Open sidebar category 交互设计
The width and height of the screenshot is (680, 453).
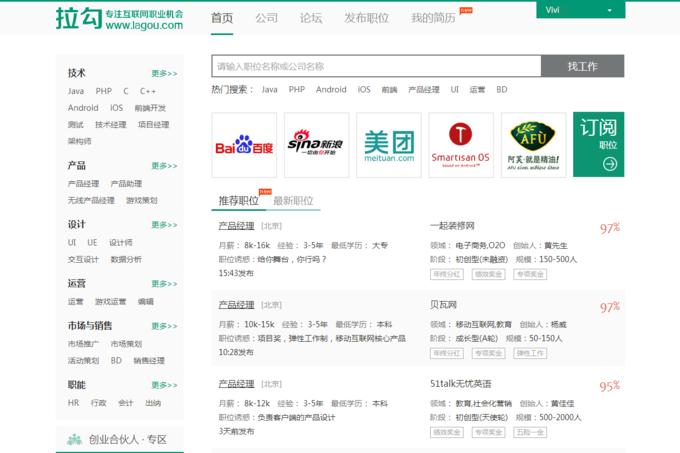click(x=83, y=259)
